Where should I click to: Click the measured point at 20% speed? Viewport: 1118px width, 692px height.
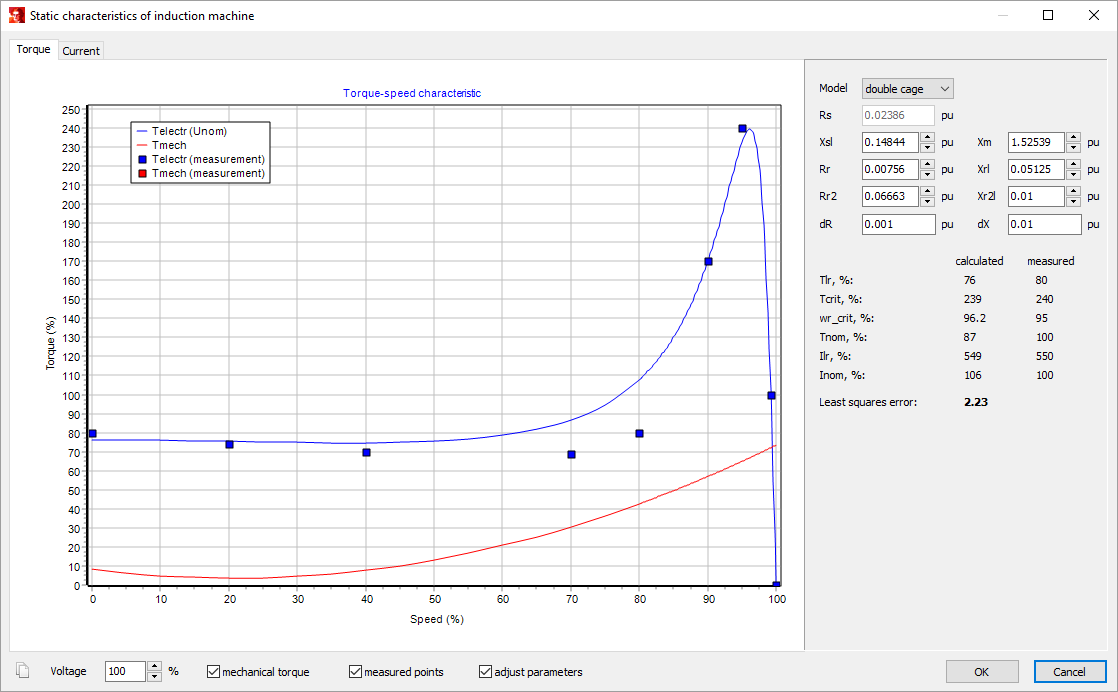[x=230, y=445]
